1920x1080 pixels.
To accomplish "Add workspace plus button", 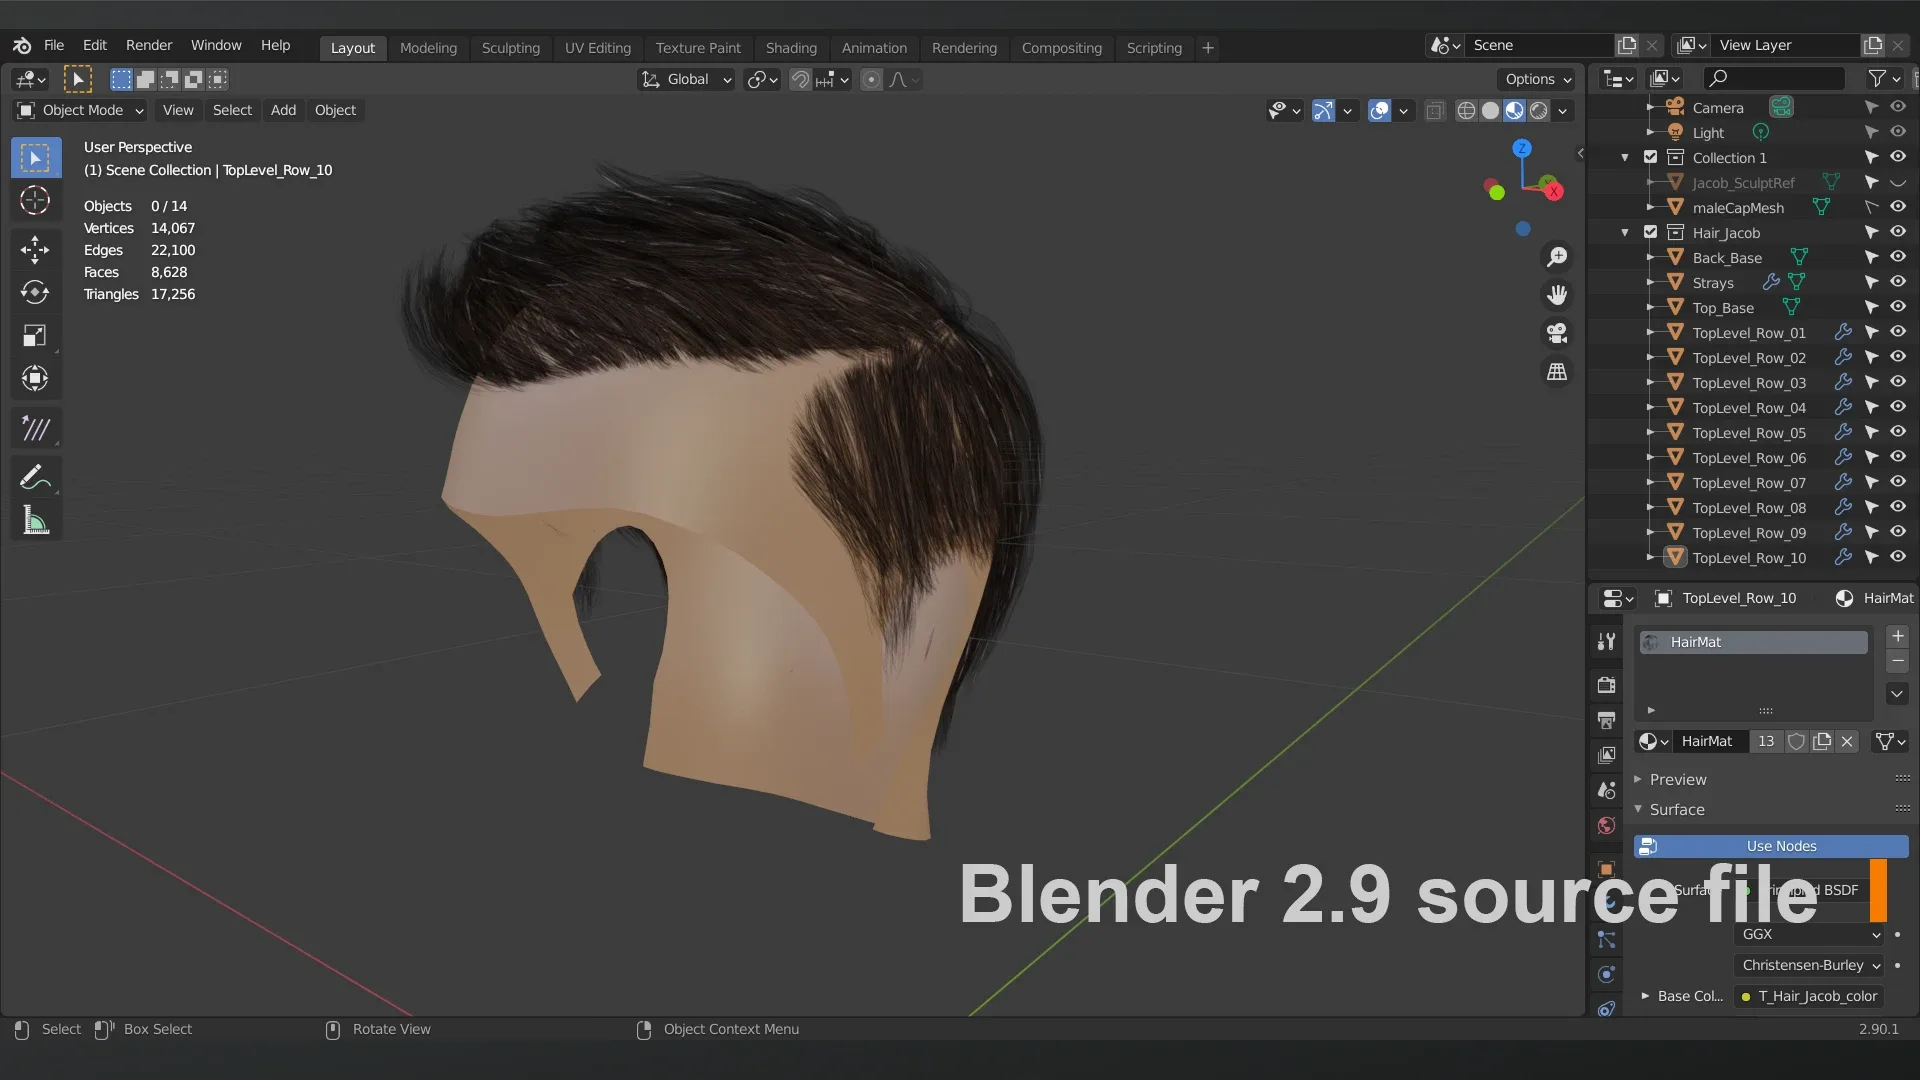I will click(1207, 48).
